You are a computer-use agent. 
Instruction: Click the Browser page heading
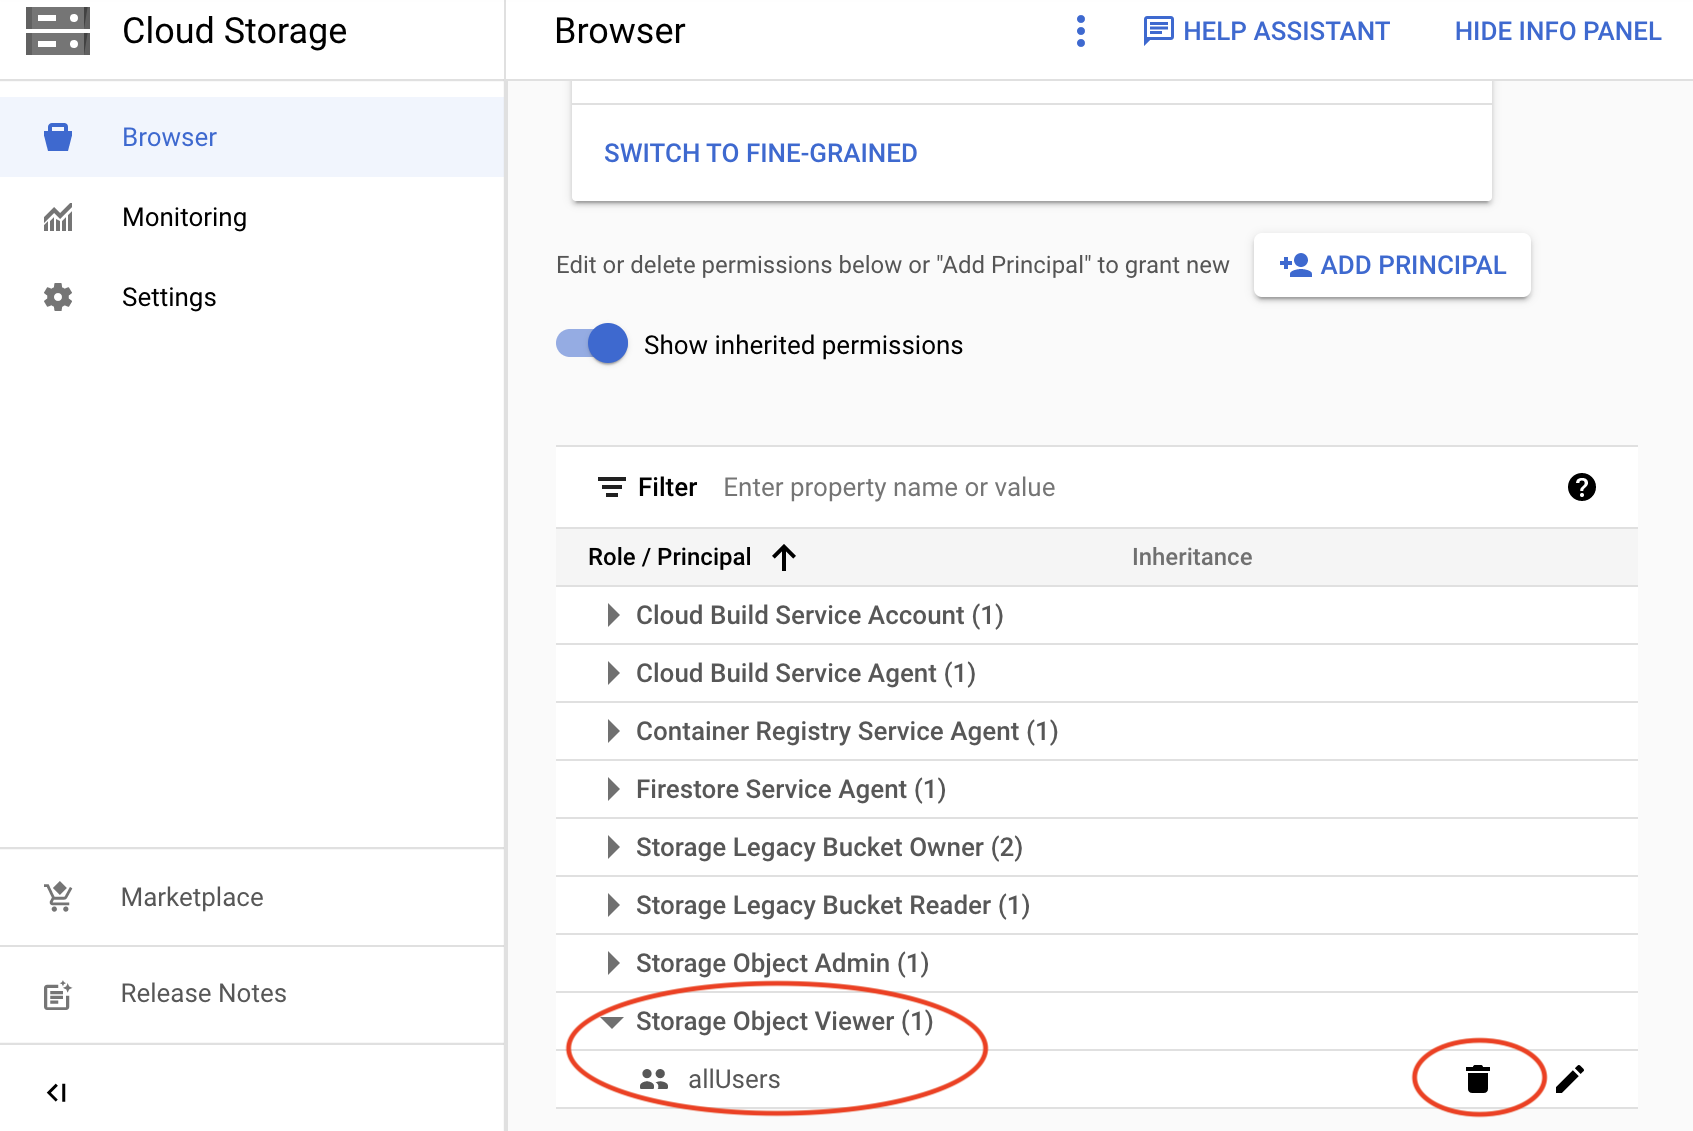click(620, 31)
